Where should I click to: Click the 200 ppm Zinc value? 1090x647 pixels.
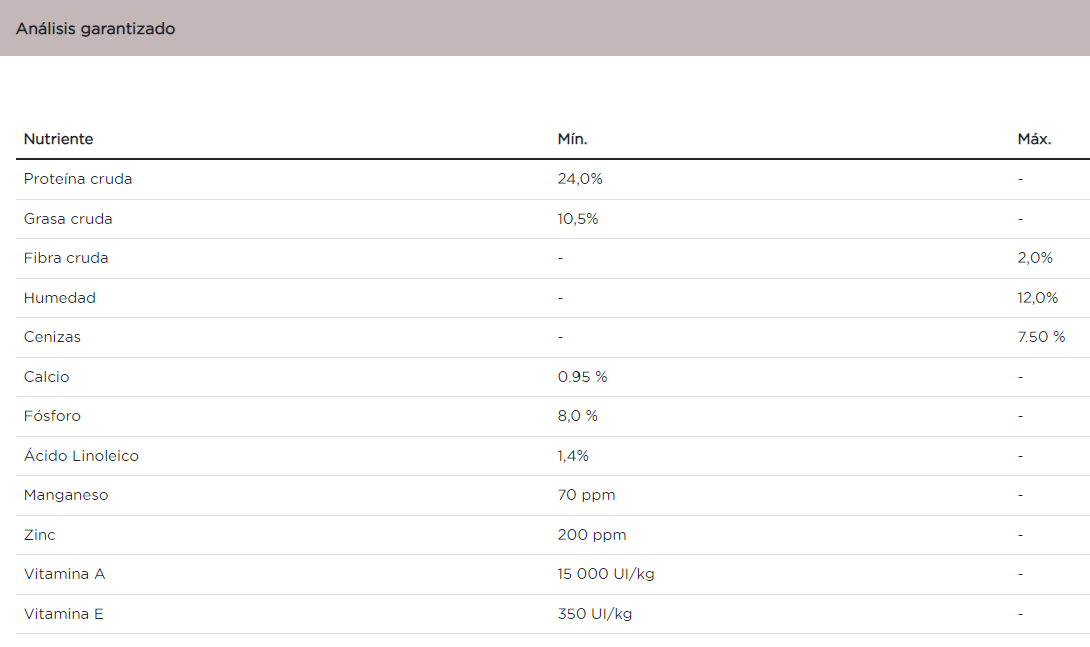pos(592,535)
